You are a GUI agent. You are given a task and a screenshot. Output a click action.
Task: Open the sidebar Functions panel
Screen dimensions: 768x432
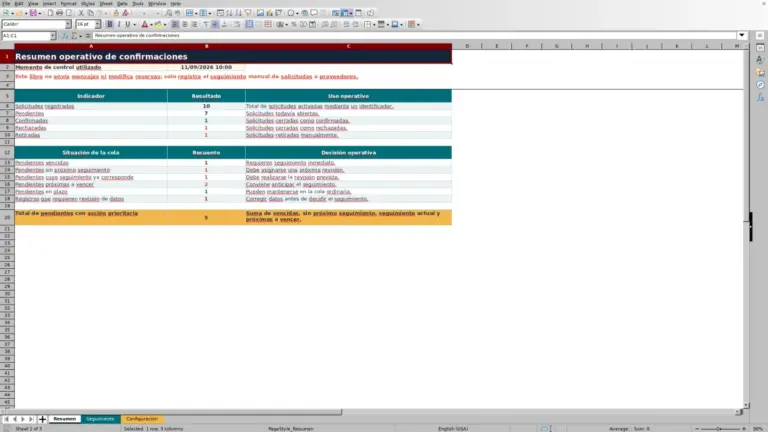760,97
